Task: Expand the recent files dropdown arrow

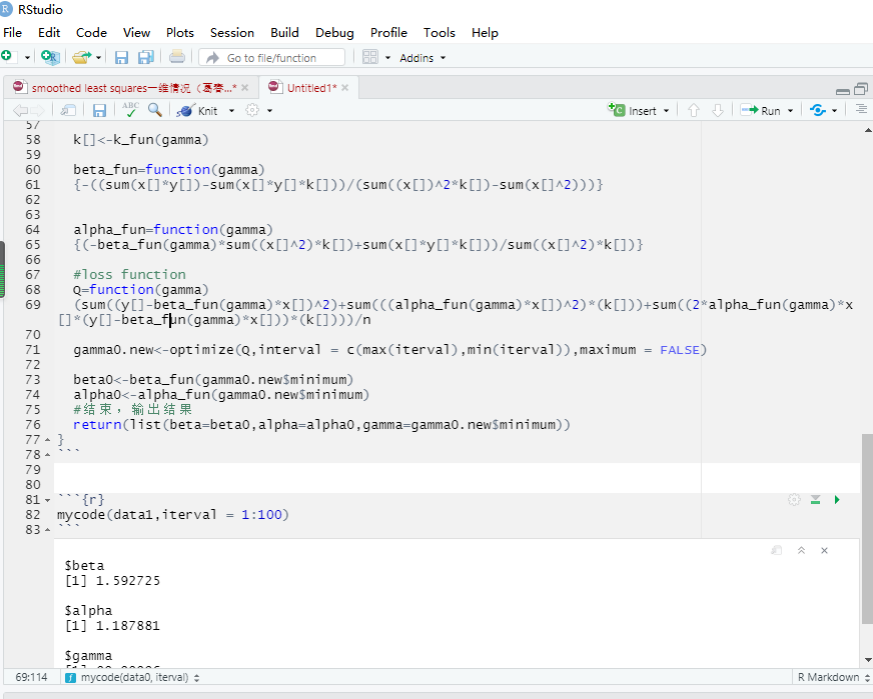Action: coord(99,57)
